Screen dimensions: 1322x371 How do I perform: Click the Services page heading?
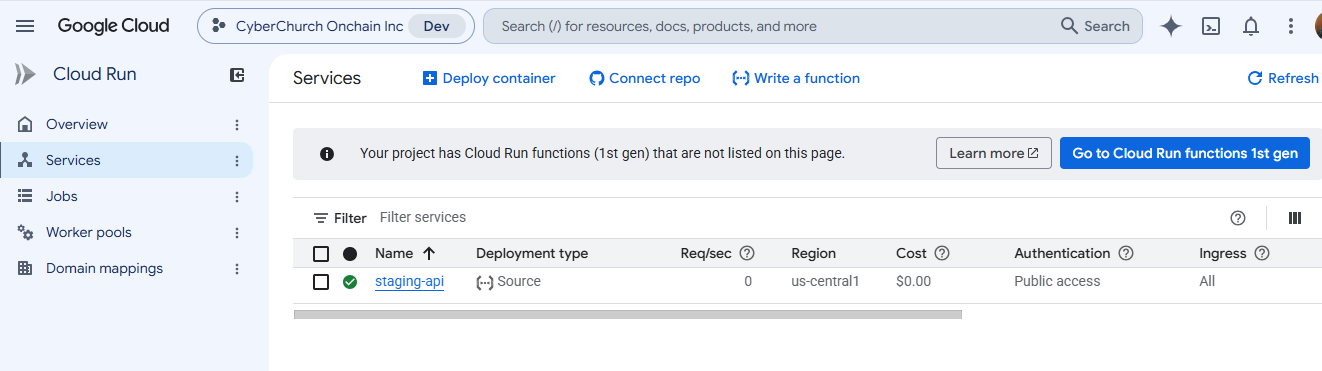pos(327,78)
